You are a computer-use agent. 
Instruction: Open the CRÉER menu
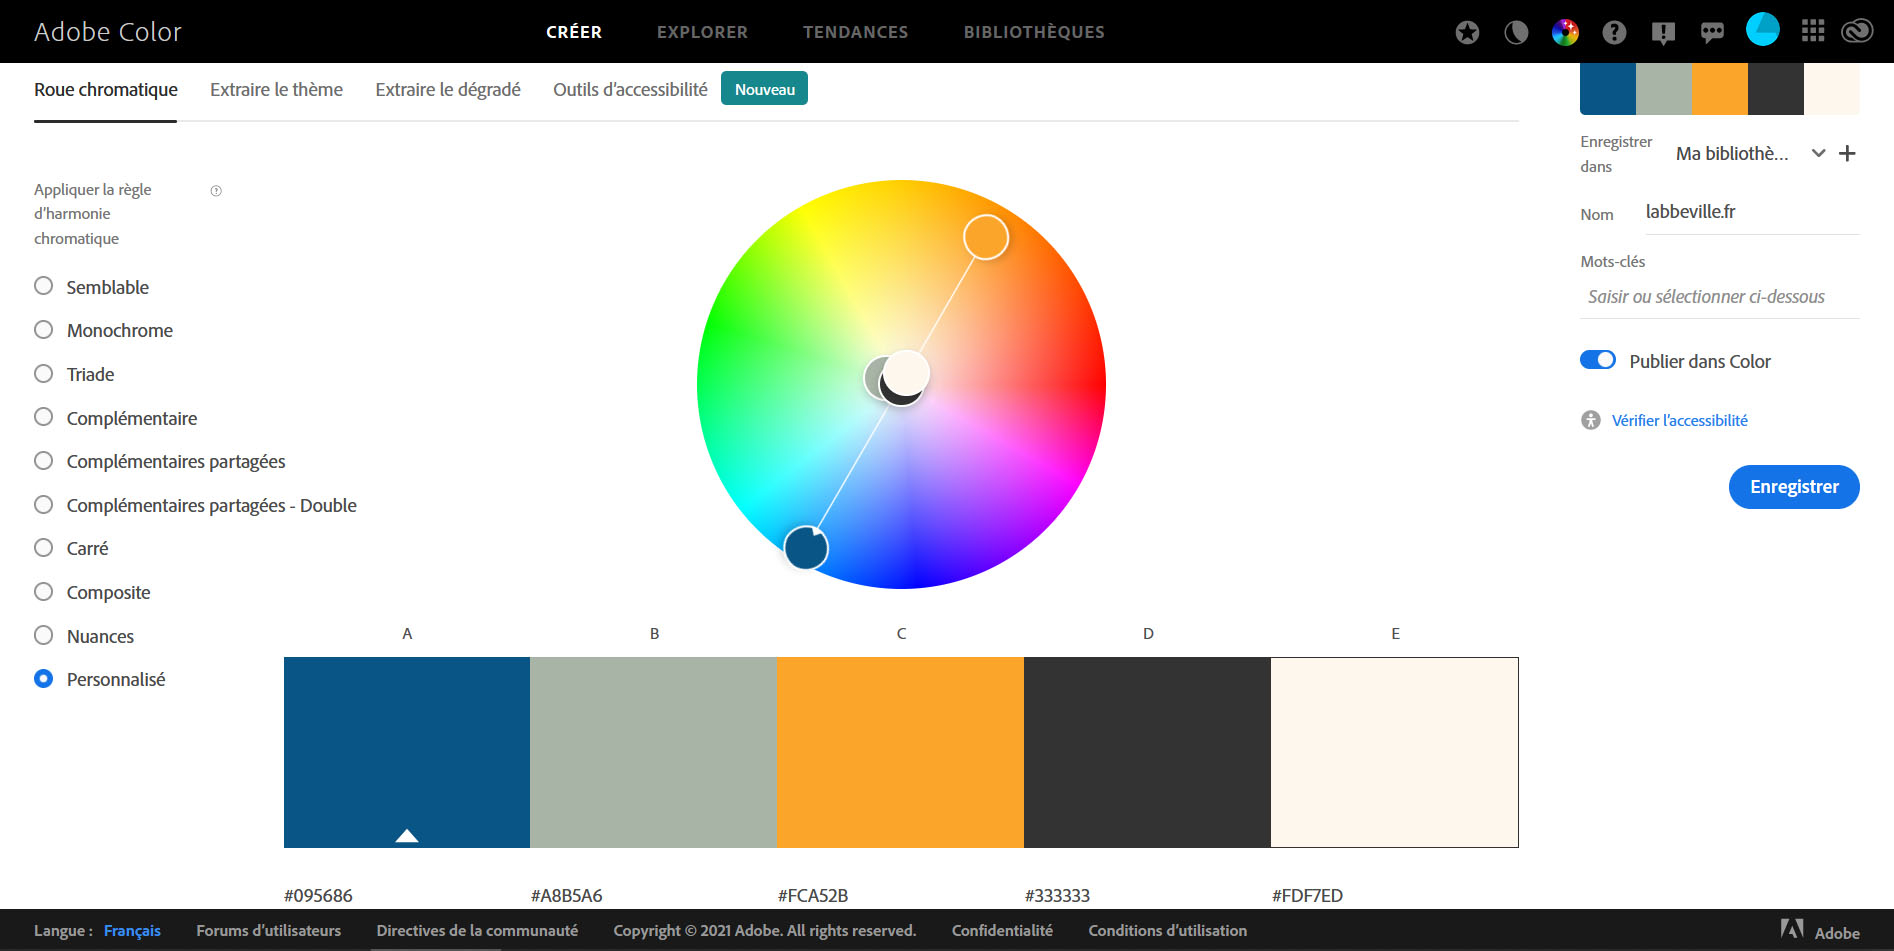pyautogui.click(x=574, y=32)
